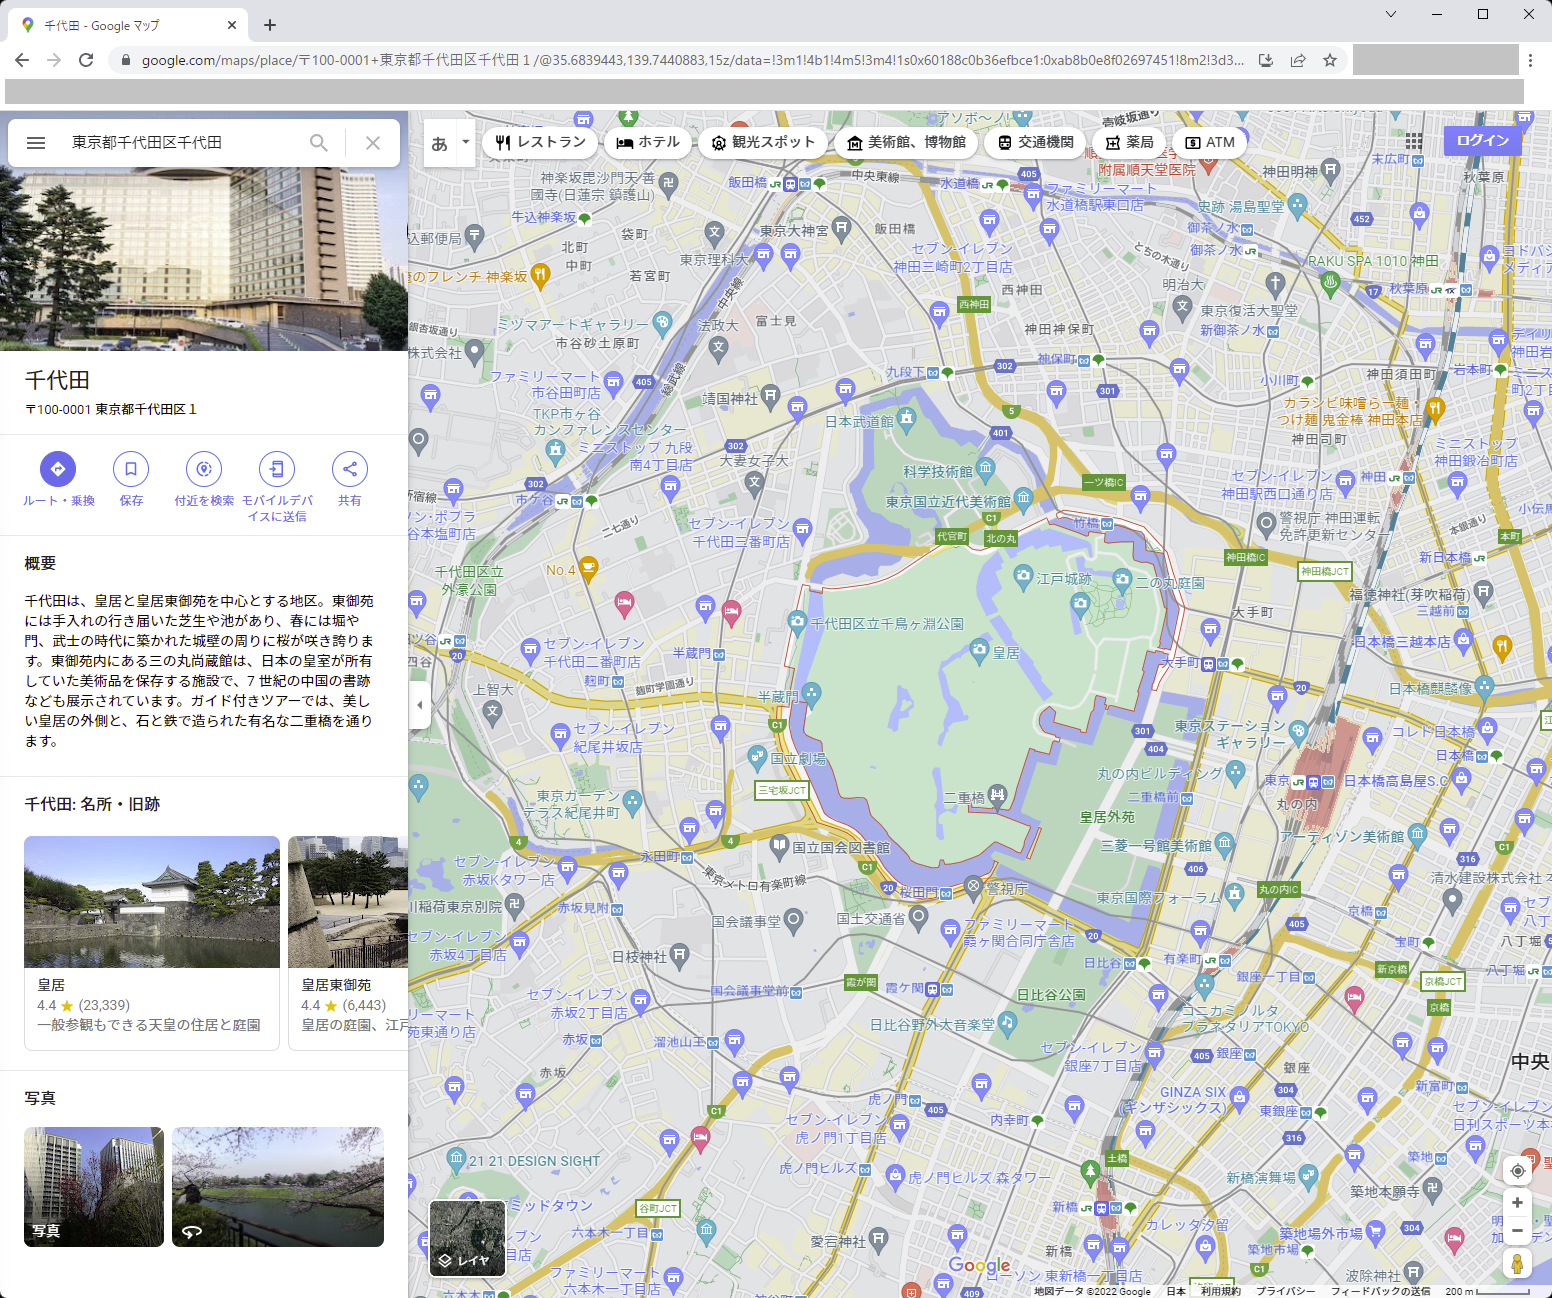This screenshot has width=1552, height=1298.
Task: Open the Google apps grid icon
Action: point(1414,141)
